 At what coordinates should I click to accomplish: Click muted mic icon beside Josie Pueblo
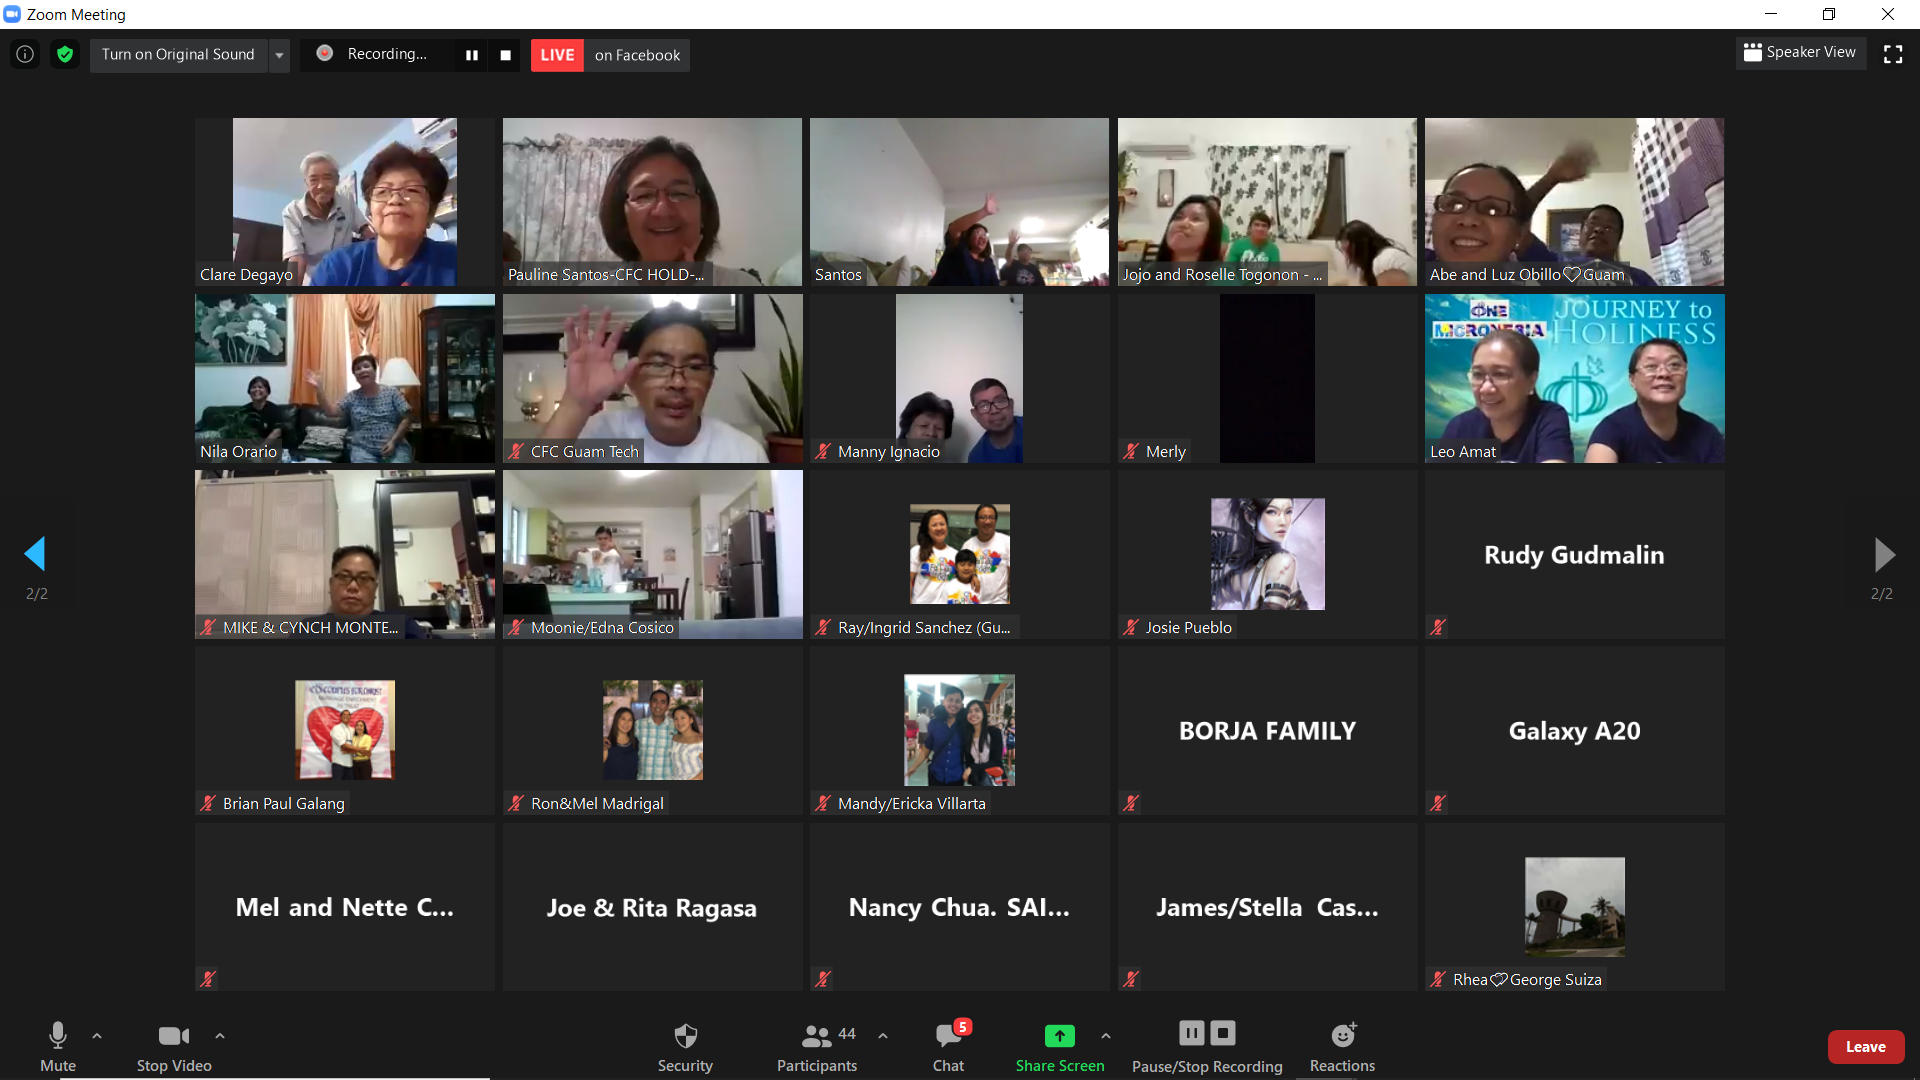(1131, 627)
